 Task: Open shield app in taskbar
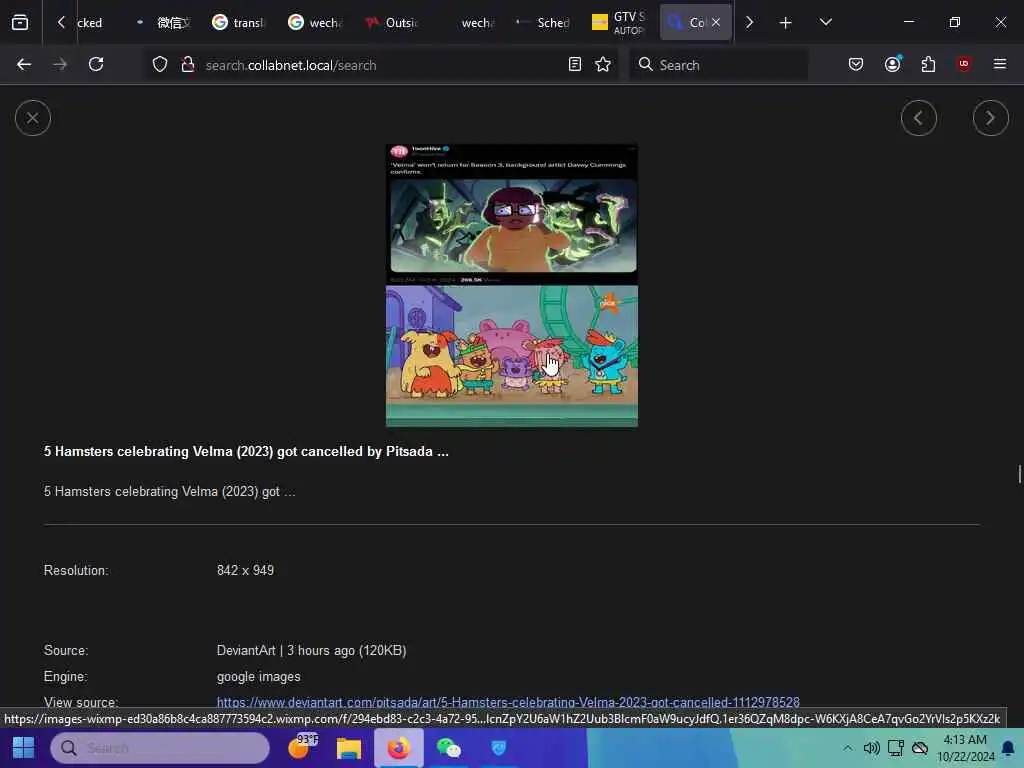click(498, 748)
